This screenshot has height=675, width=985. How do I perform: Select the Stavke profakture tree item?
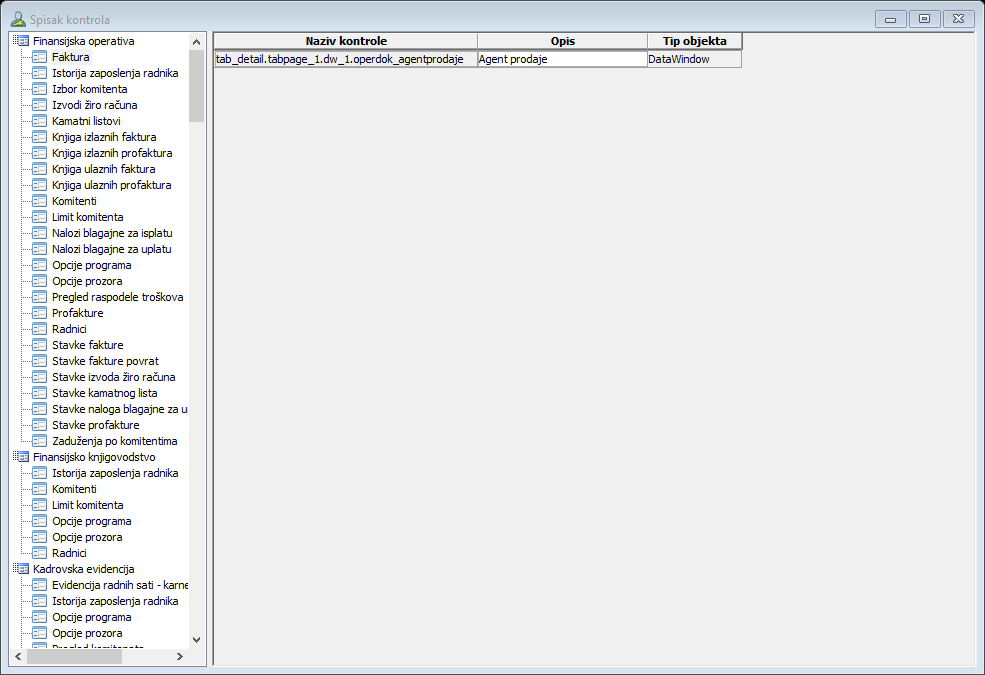95,425
